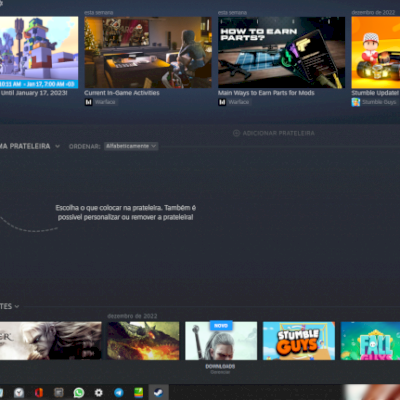Open WhatsApp in the taskbar
Screen dimensions: 400x400
click(79, 393)
